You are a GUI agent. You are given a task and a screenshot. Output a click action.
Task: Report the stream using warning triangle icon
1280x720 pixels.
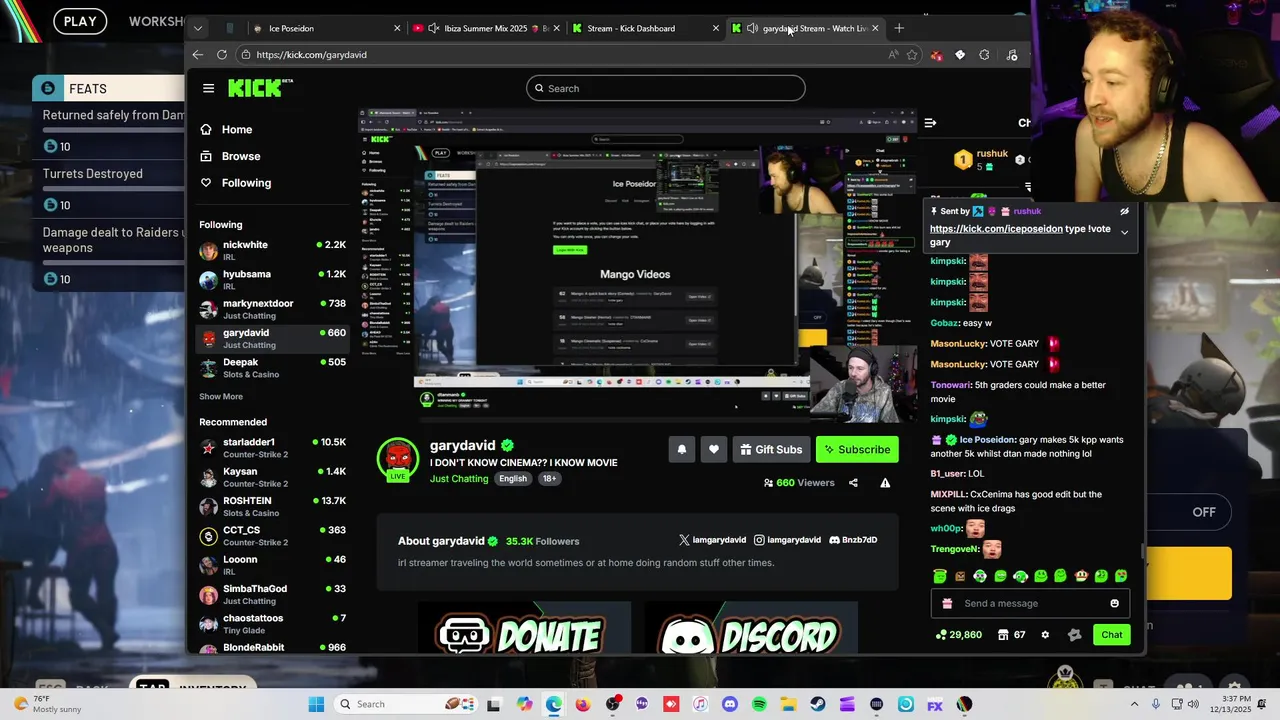(x=885, y=483)
